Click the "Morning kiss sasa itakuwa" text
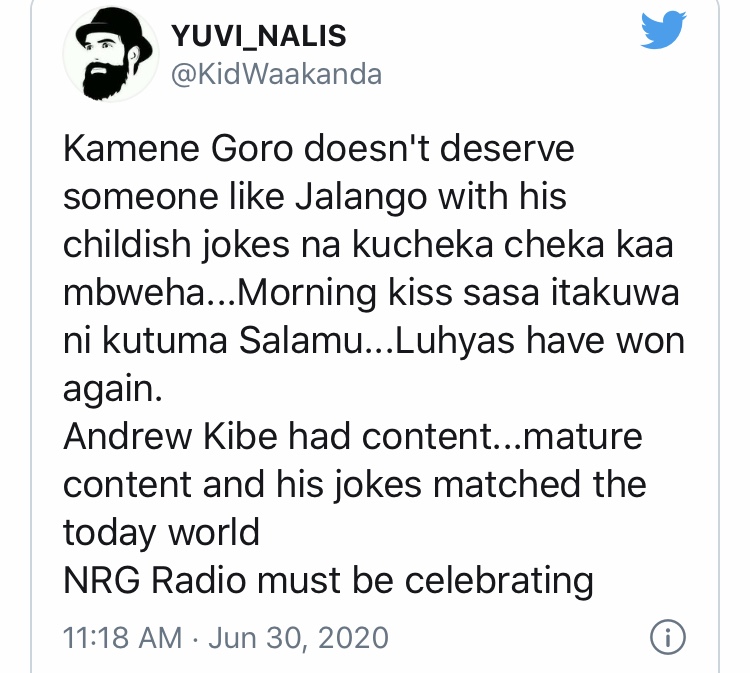This screenshot has width=750, height=673. (x=458, y=293)
